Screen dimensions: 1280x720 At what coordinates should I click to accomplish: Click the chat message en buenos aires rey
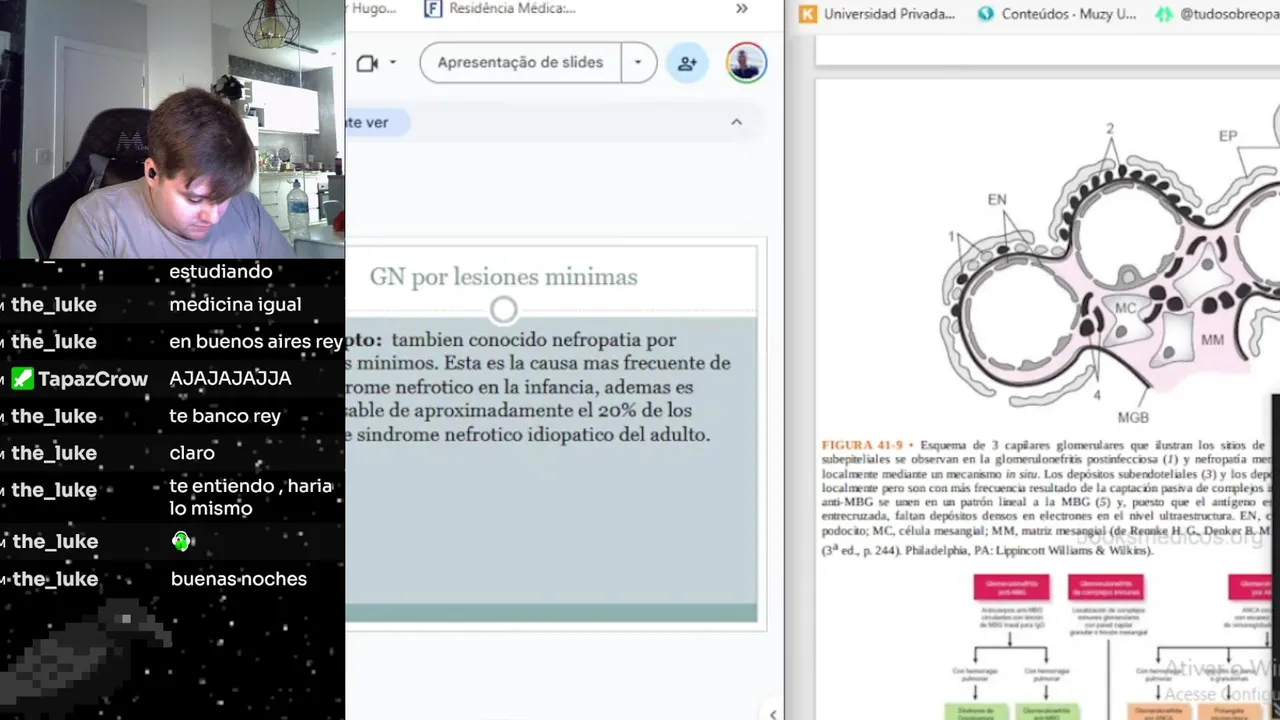tap(255, 342)
